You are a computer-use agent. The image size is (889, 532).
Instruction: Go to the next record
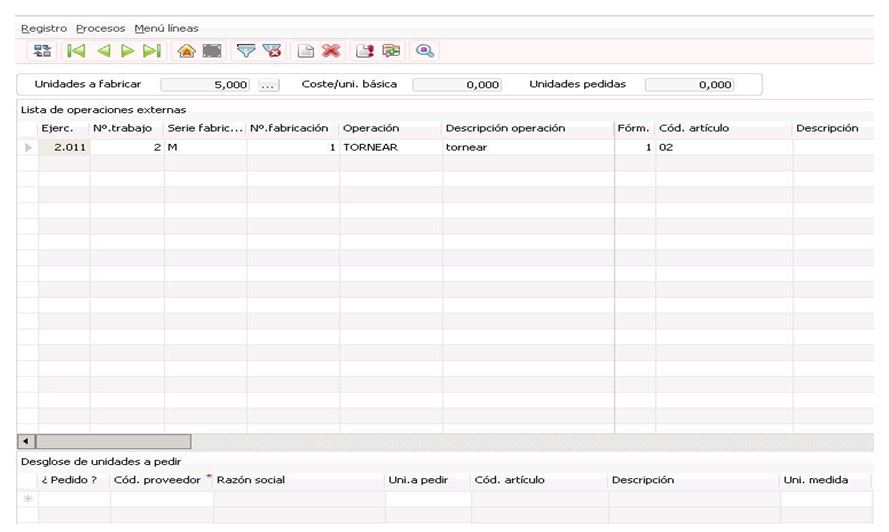[x=128, y=51]
